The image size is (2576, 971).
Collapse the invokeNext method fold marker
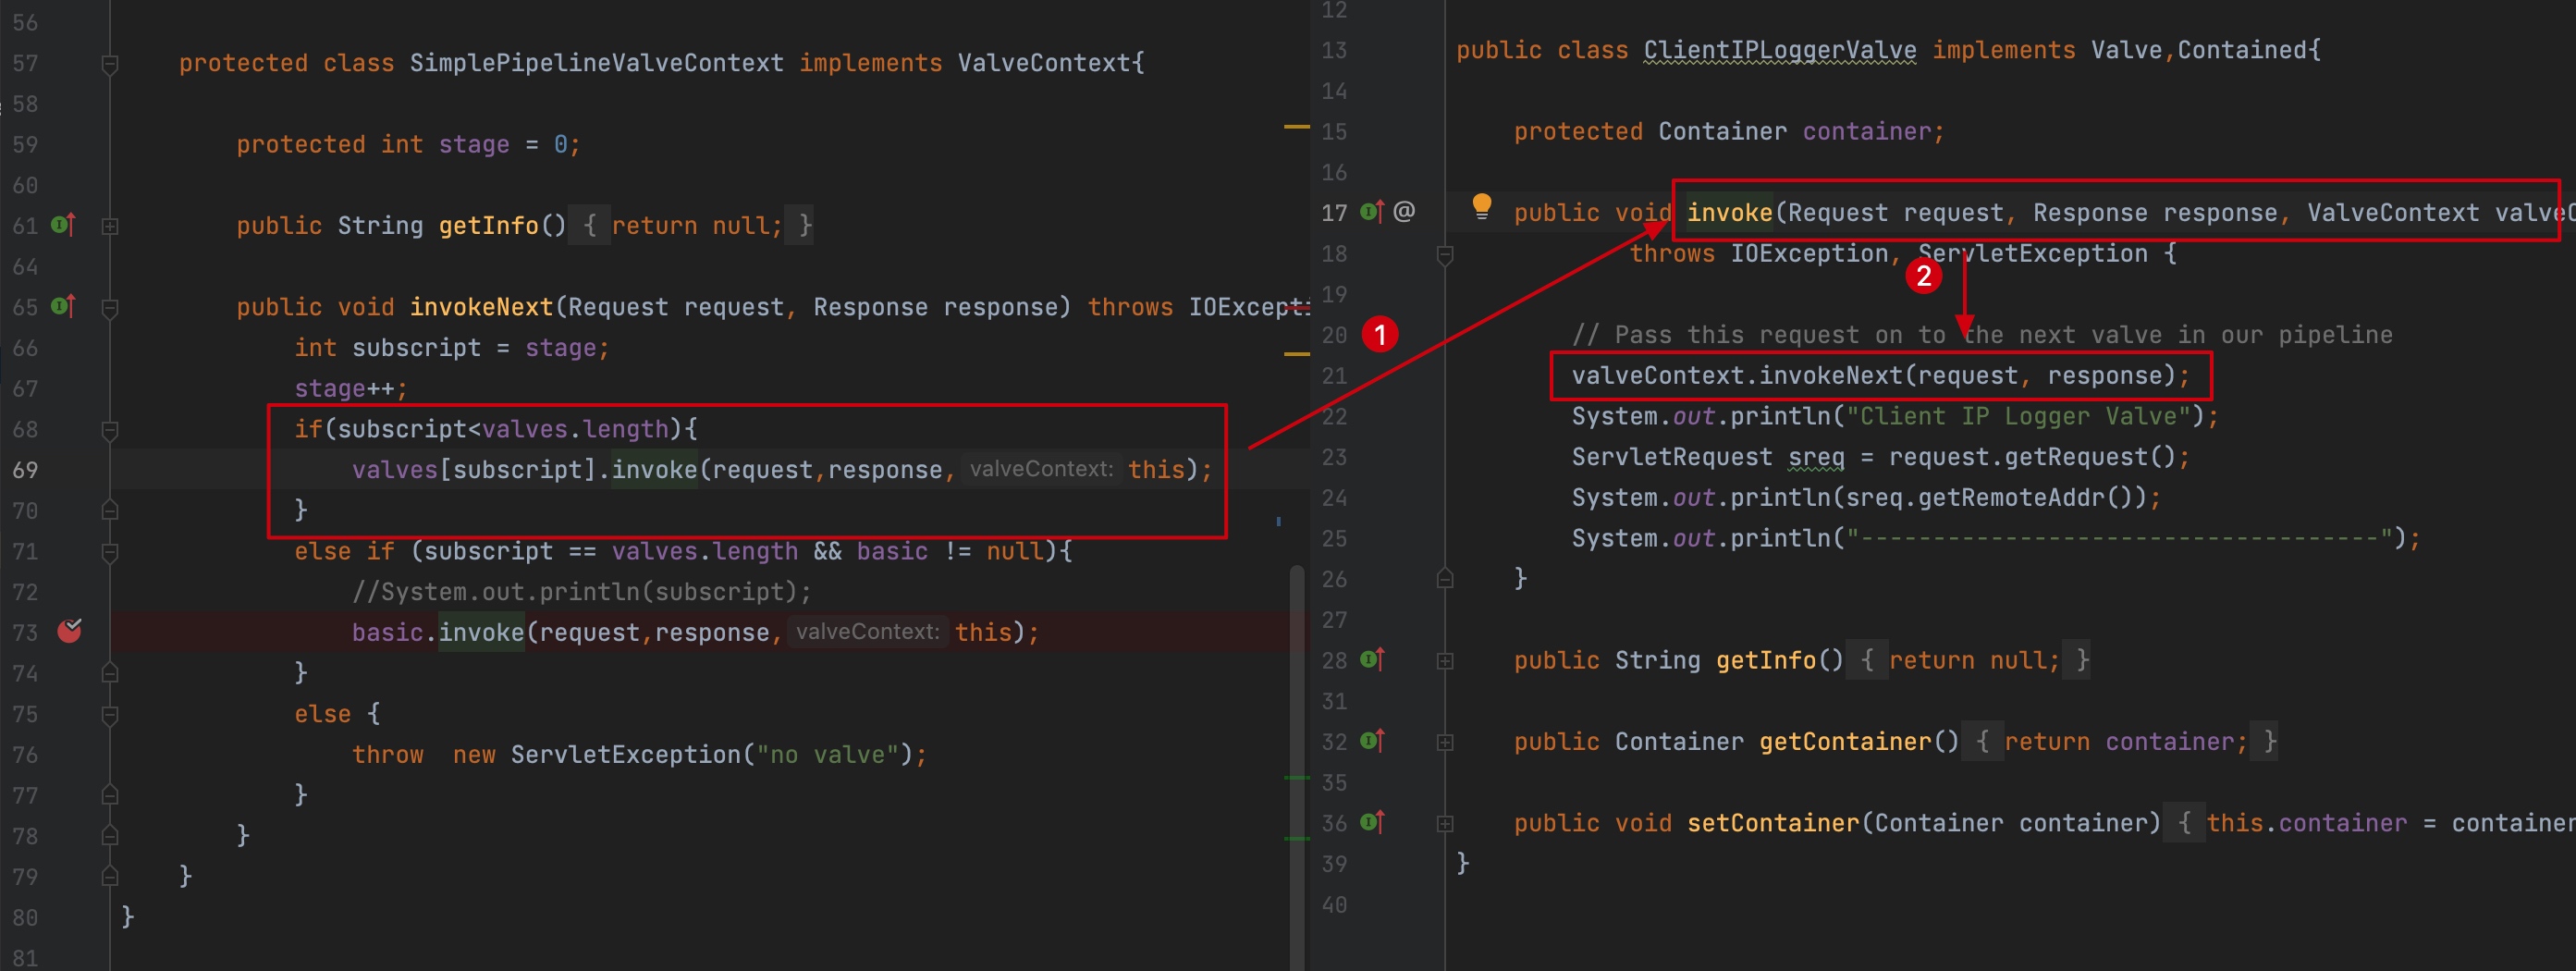pos(110,308)
